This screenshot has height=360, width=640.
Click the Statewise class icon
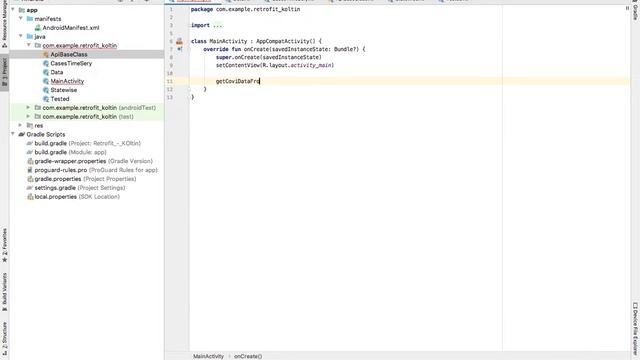pos(46,90)
